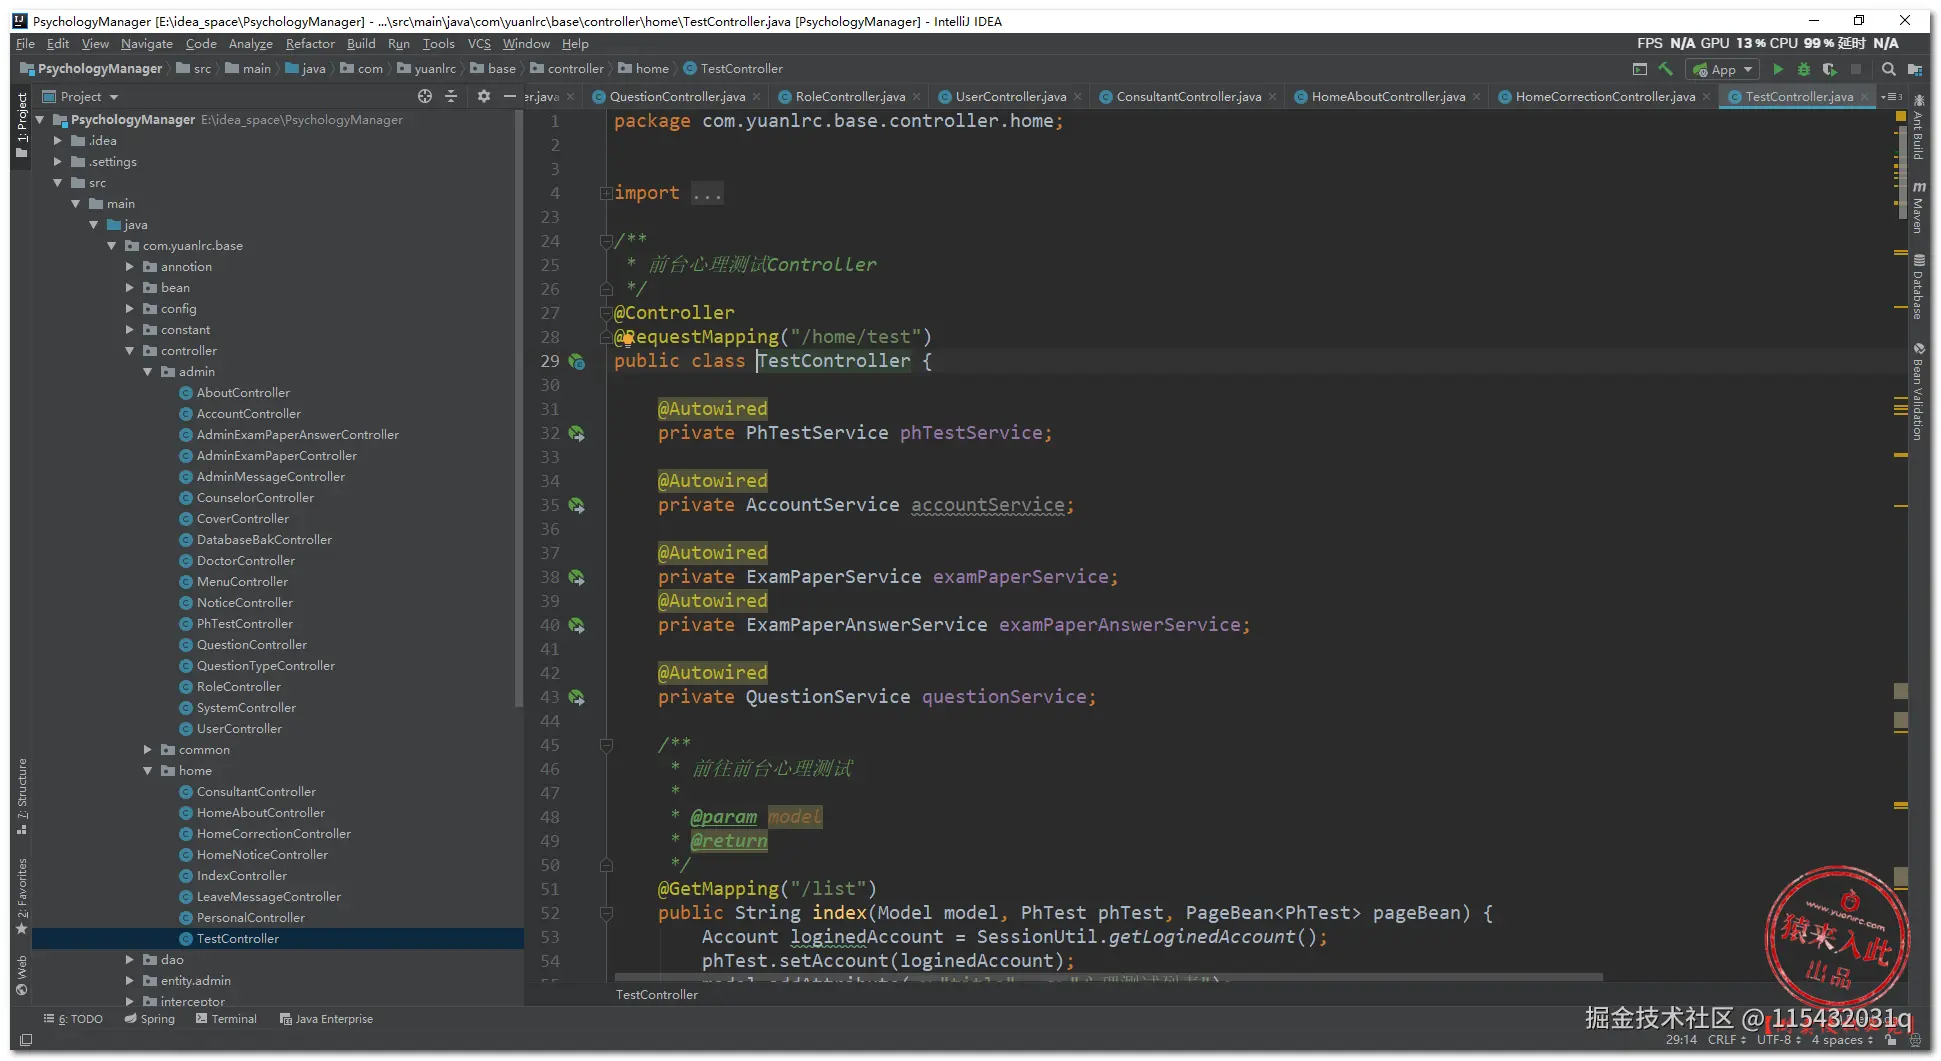Locate current file with crosshair icon

(x=425, y=96)
